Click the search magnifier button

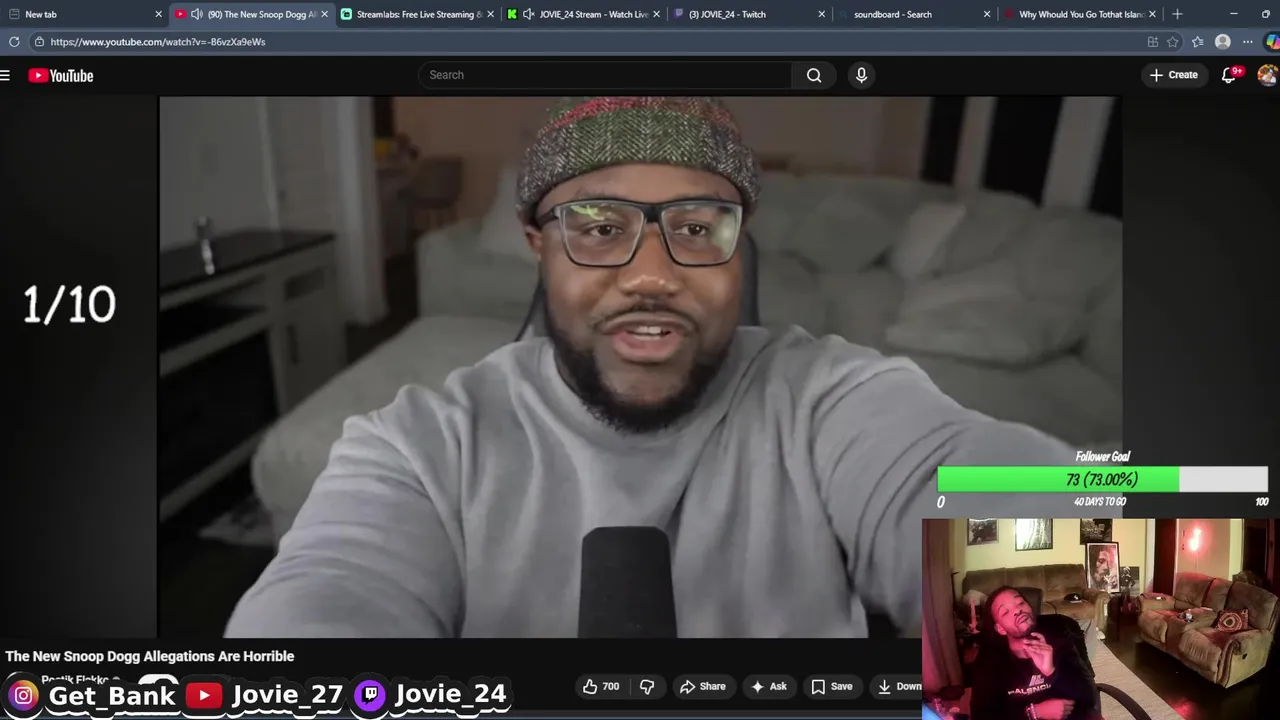[814, 75]
